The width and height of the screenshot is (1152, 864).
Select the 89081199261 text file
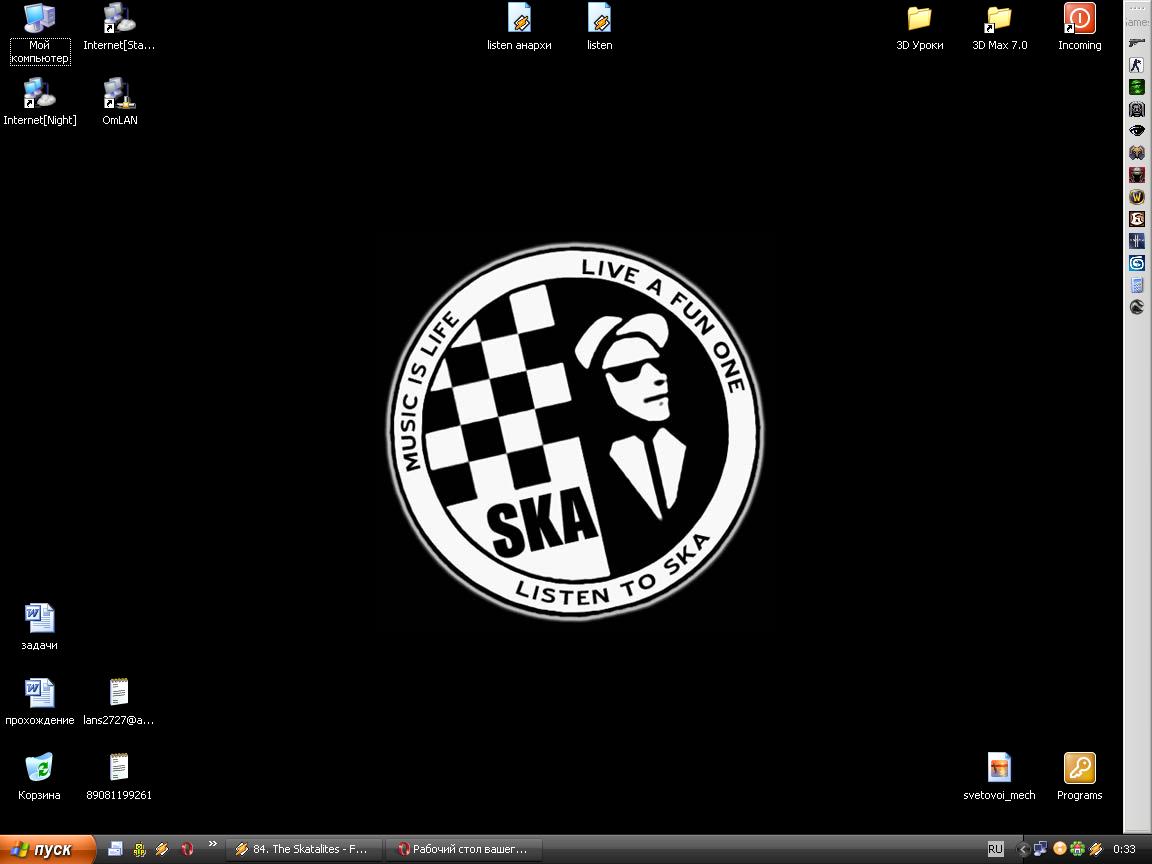[119, 777]
